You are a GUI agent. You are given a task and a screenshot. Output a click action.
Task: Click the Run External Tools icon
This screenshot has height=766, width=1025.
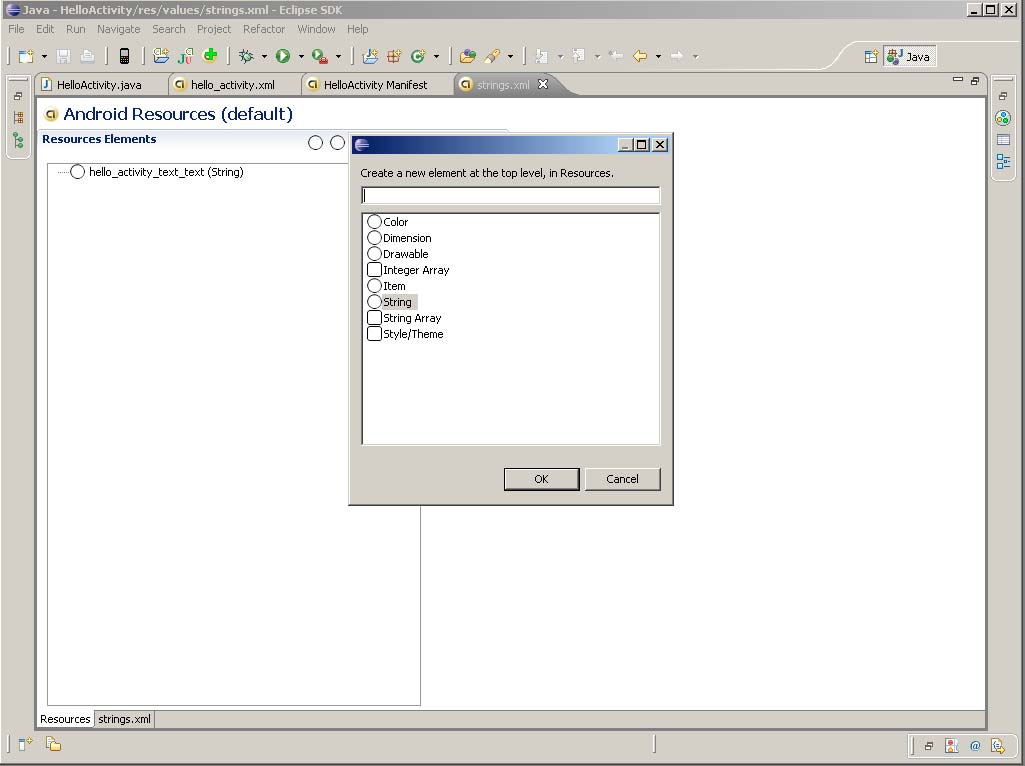(320, 56)
